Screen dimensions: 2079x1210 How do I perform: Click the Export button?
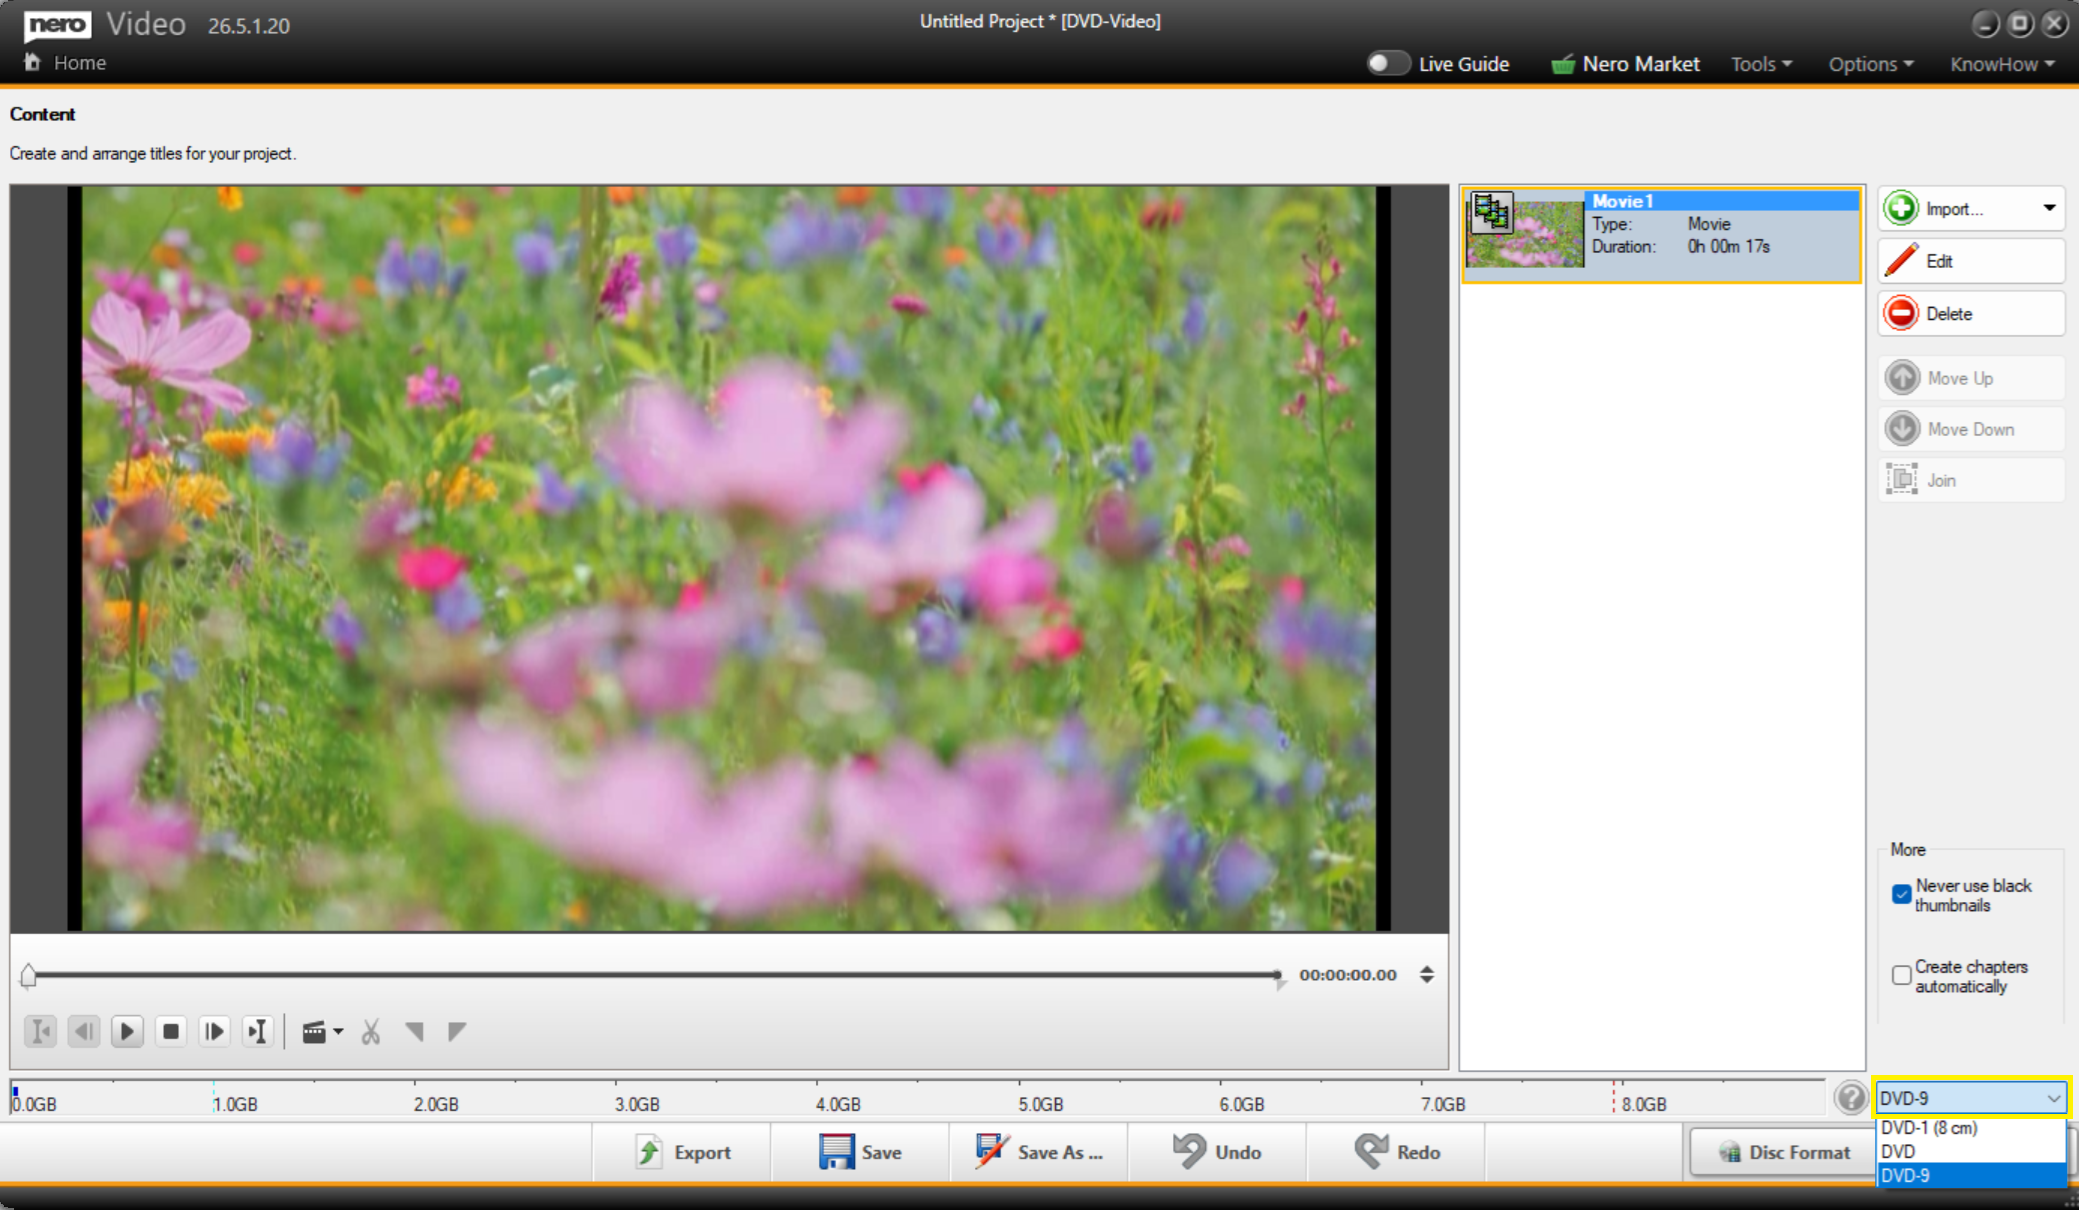coord(683,1152)
